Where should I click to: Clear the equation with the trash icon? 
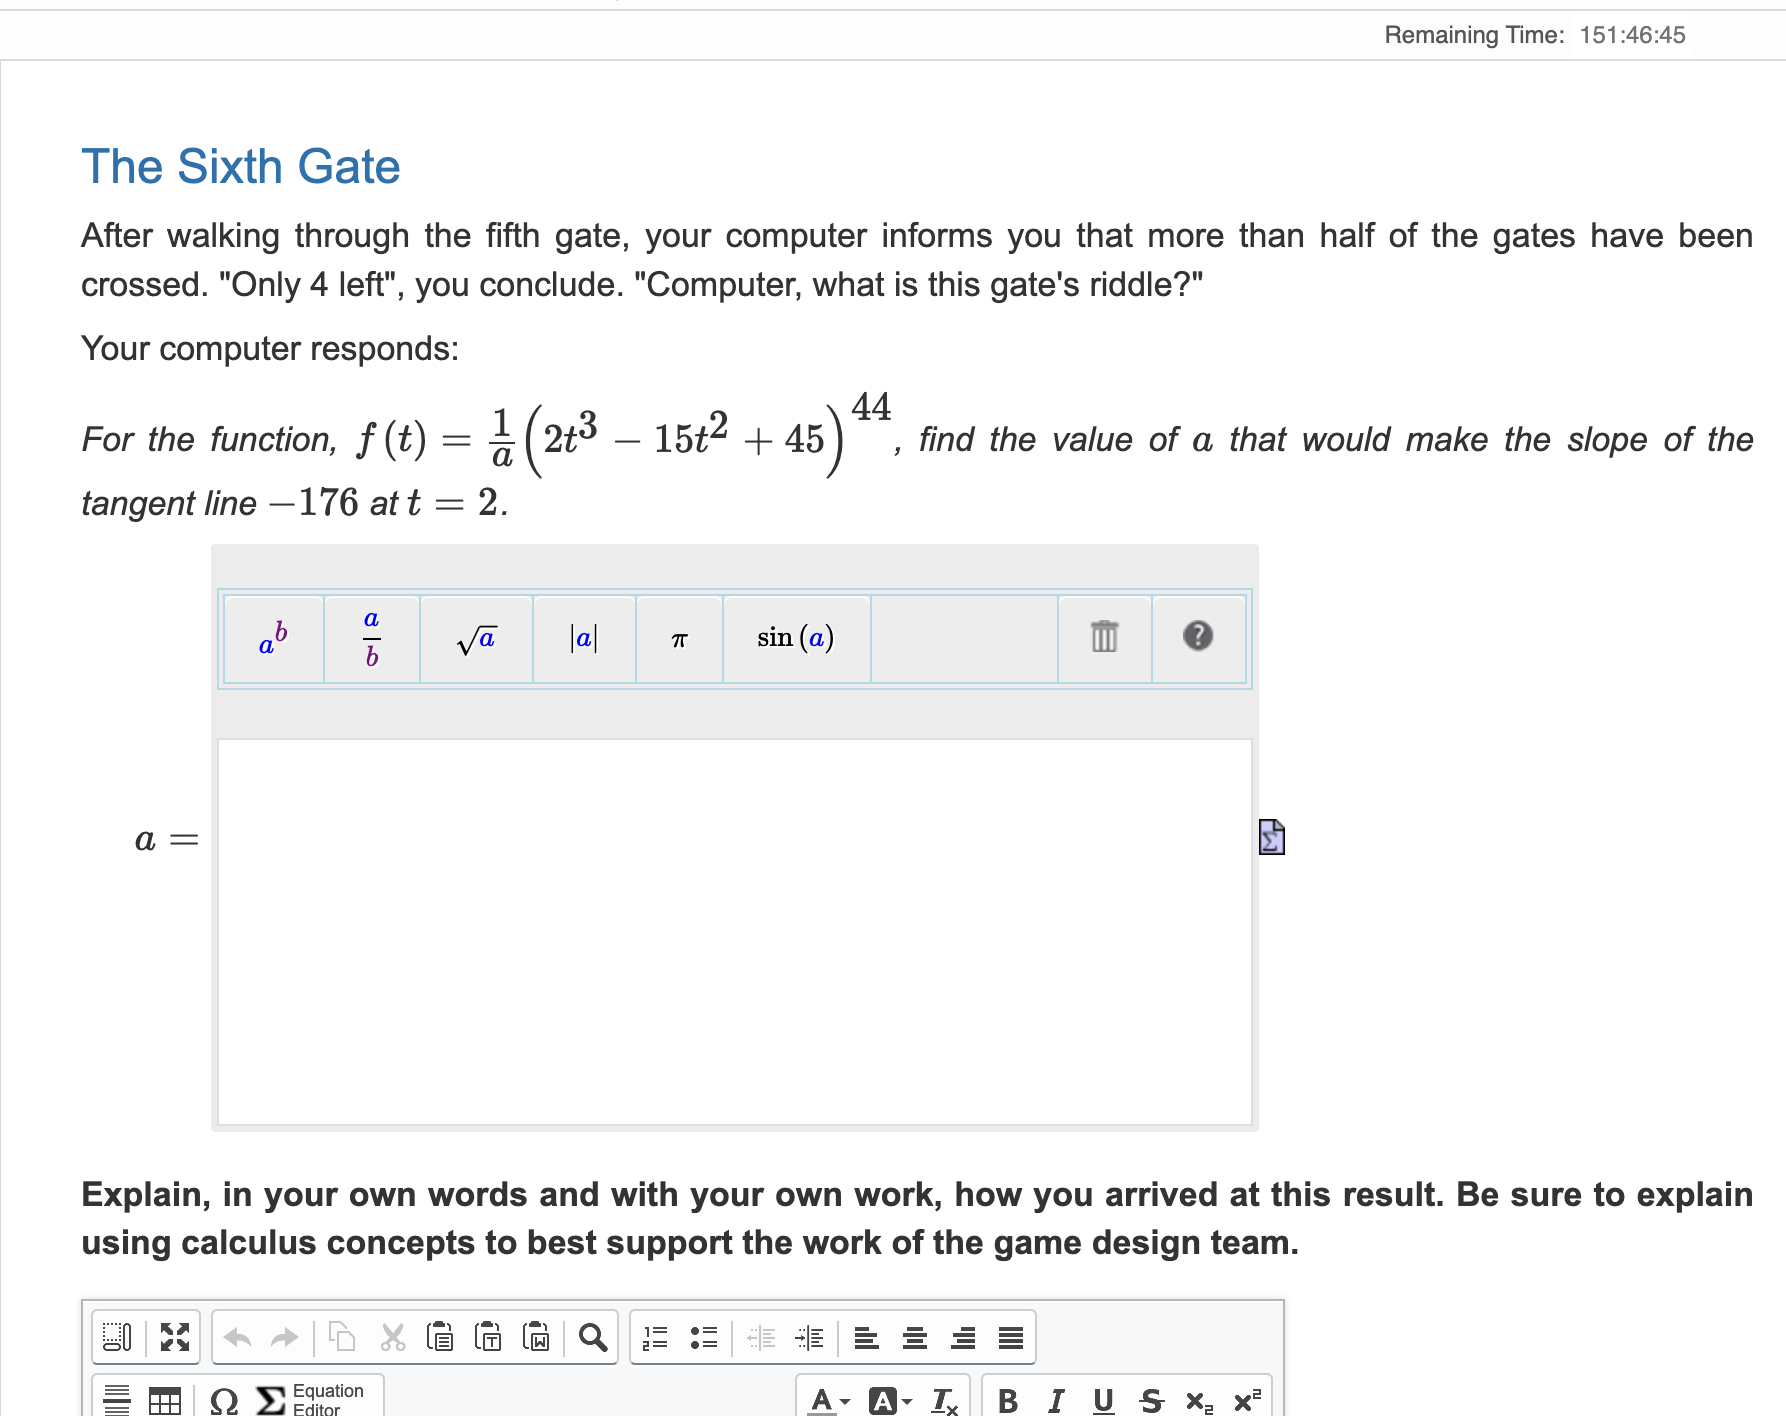tap(1103, 638)
